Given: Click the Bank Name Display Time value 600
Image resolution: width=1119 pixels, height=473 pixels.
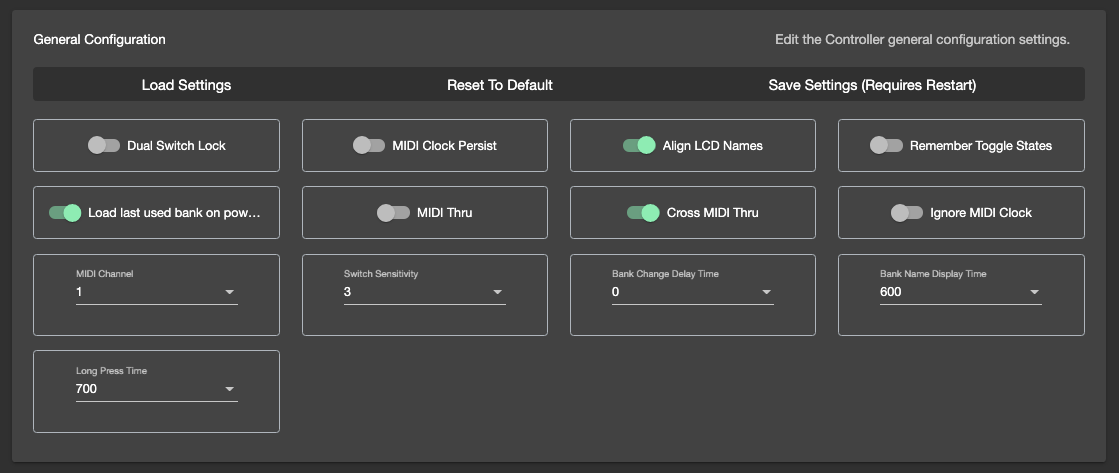Looking at the screenshot, I should pos(891,292).
